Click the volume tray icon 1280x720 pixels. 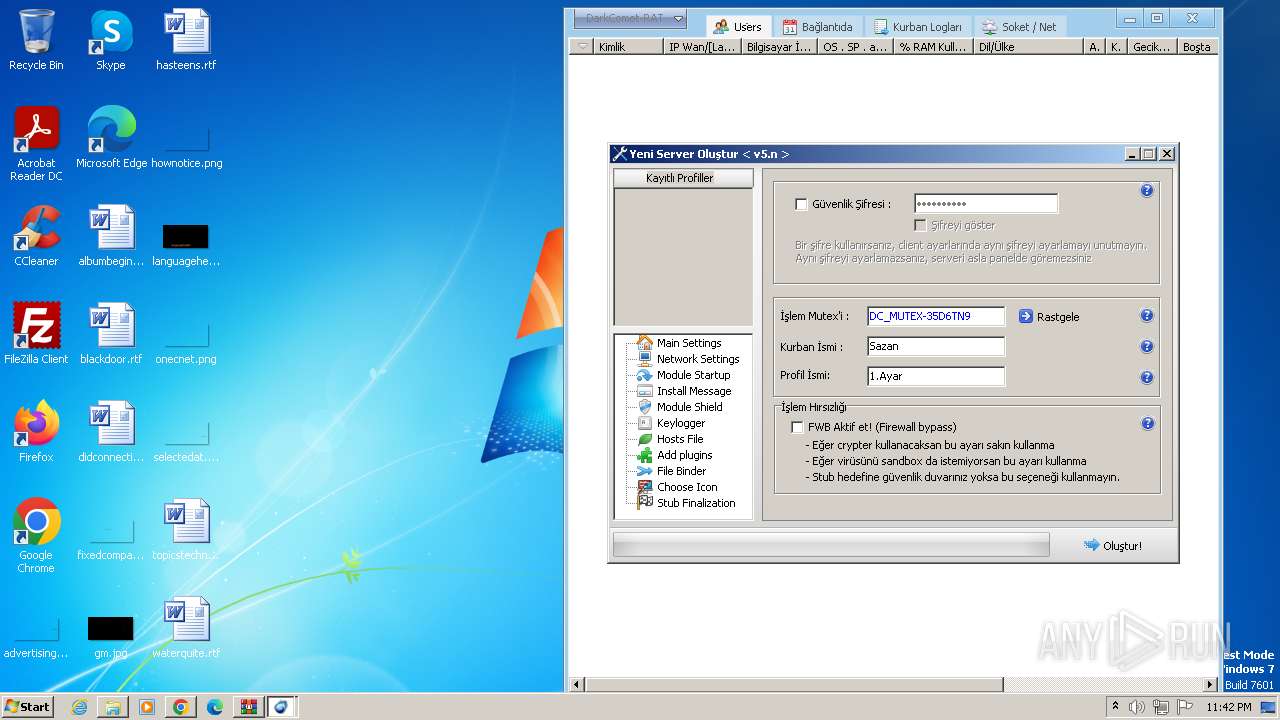coord(1137,707)
